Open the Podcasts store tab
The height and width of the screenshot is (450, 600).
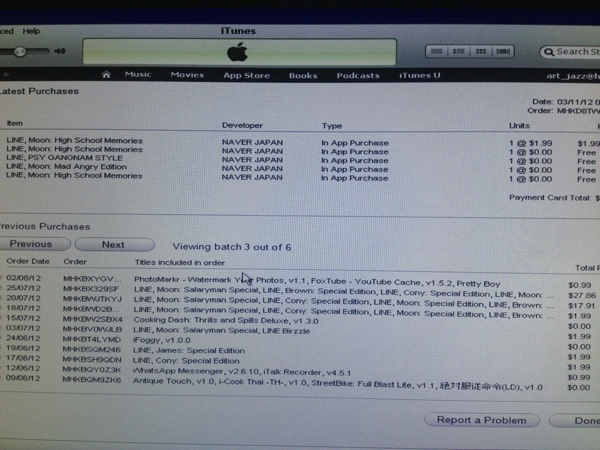tap(358, 76)
